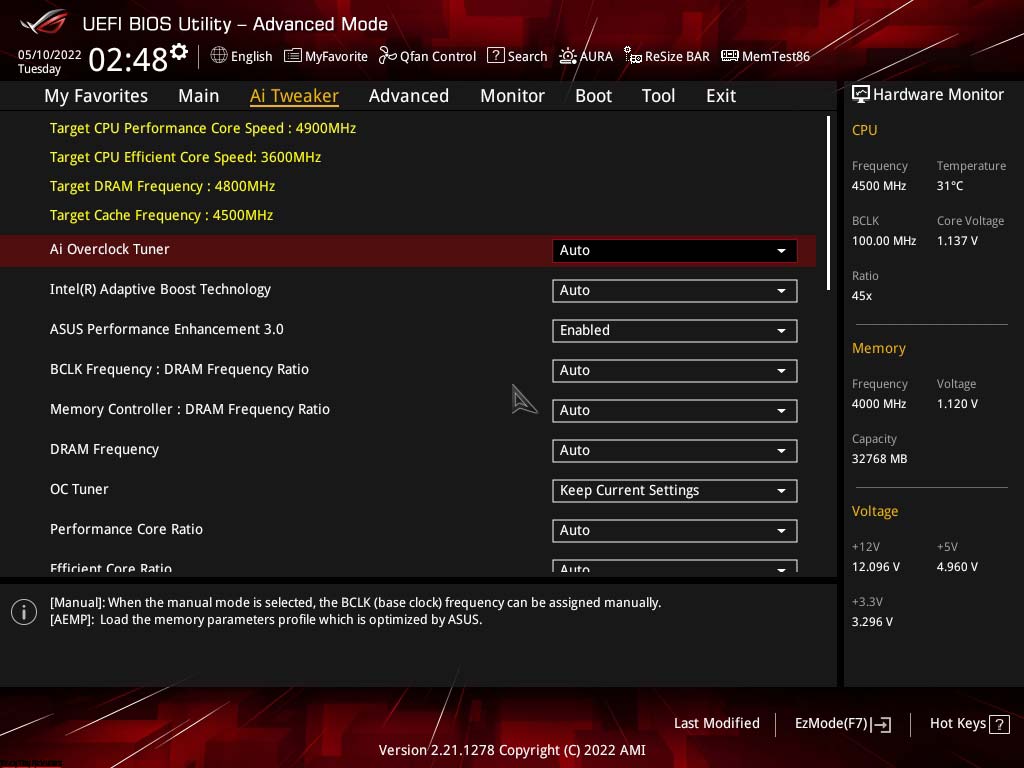Screen dimensions: 1024x768
Task: Click the +12V reading 12.096 V
Action: click(875, 567)
